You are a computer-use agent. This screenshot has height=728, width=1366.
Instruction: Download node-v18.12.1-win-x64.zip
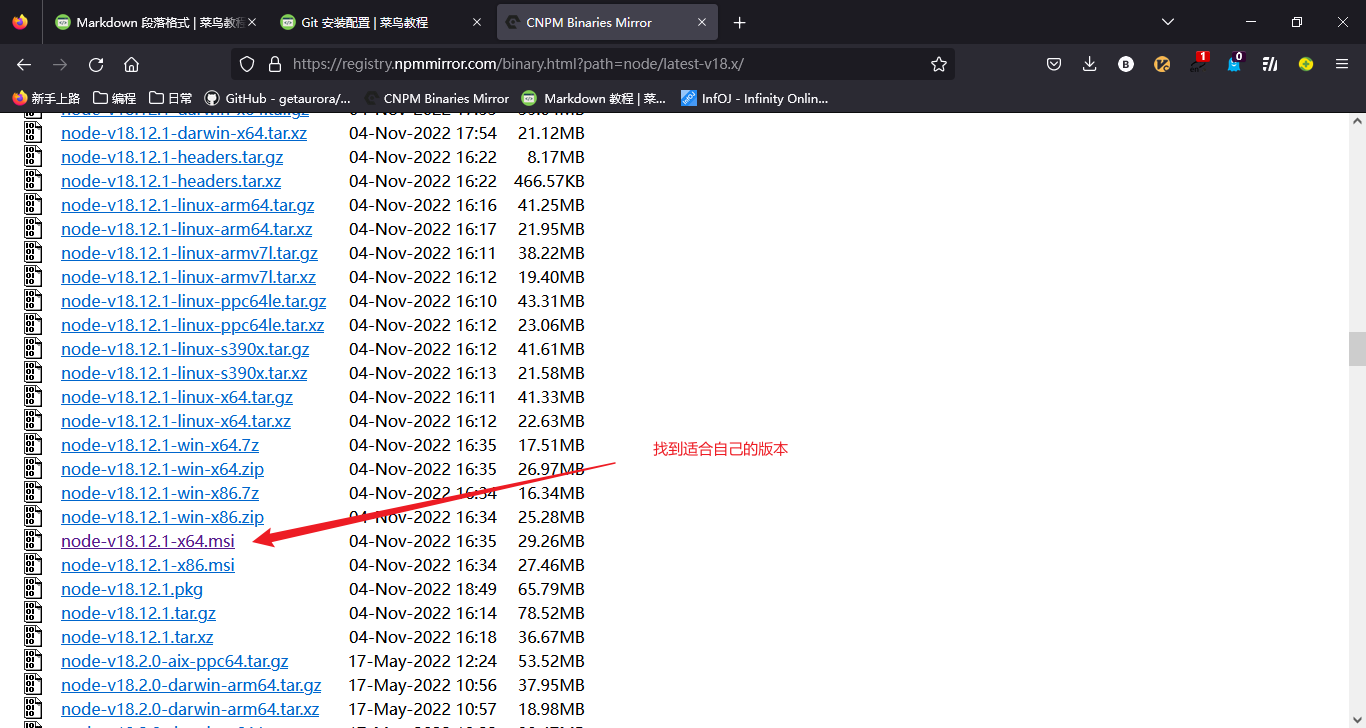(x=163, y=469)
